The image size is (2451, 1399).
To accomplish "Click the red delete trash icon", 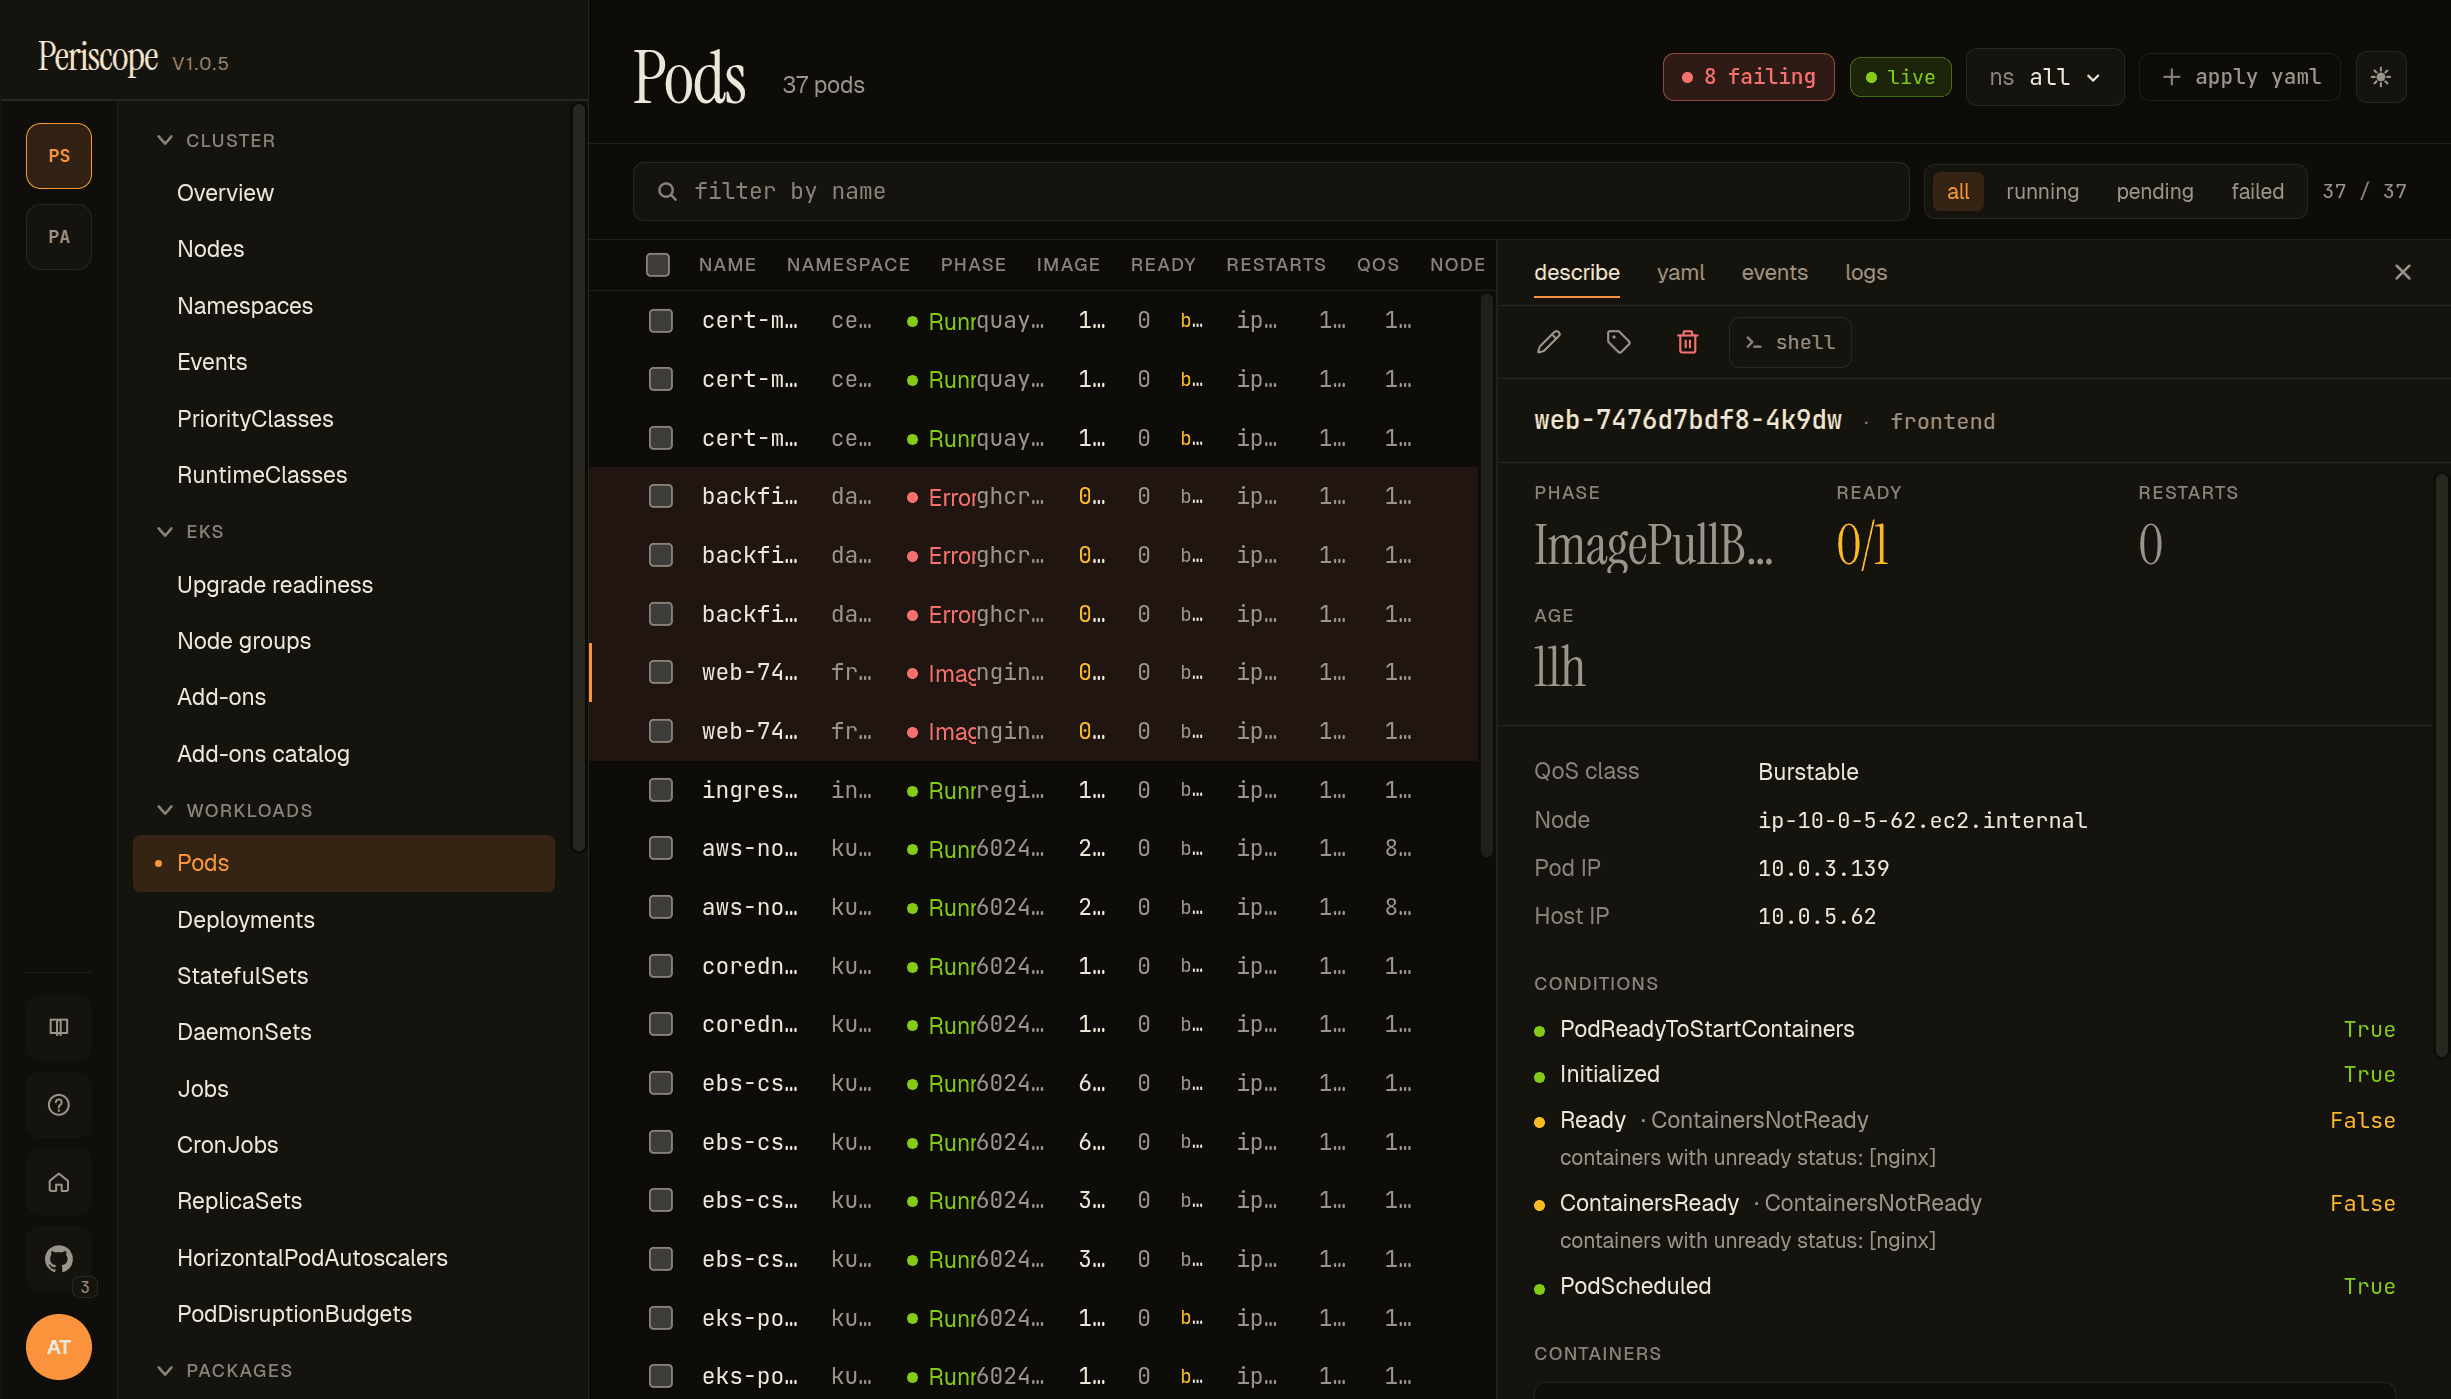I will (x=1687, y=343).
